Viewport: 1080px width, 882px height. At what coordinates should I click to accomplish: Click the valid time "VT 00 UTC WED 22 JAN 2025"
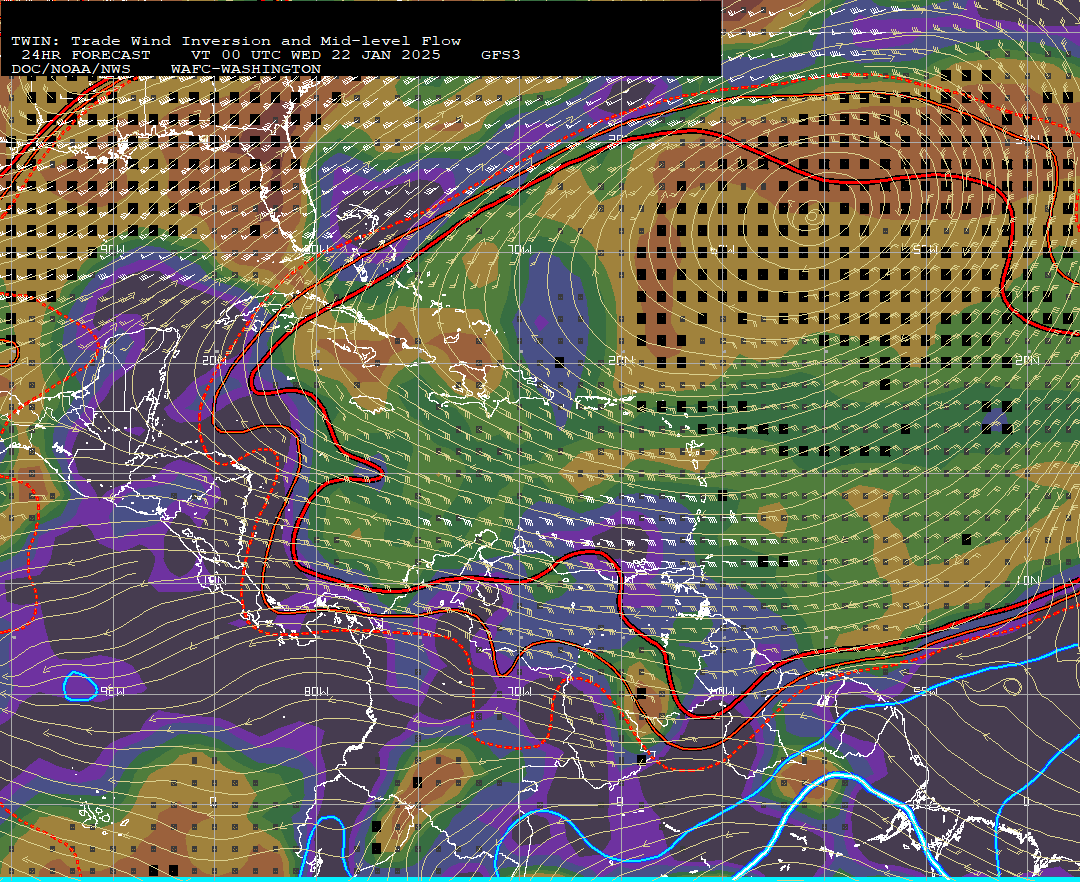(x=315, y=55)
